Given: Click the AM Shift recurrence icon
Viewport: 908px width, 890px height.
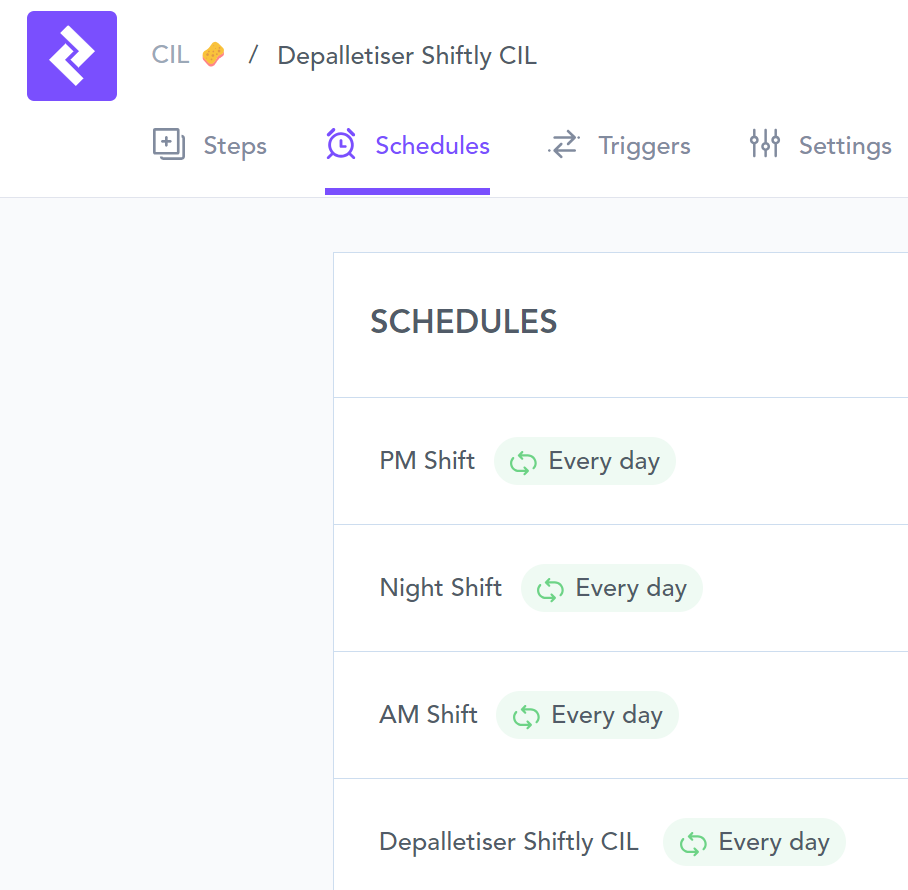Looking at the screenshot, I should (526, 716).
